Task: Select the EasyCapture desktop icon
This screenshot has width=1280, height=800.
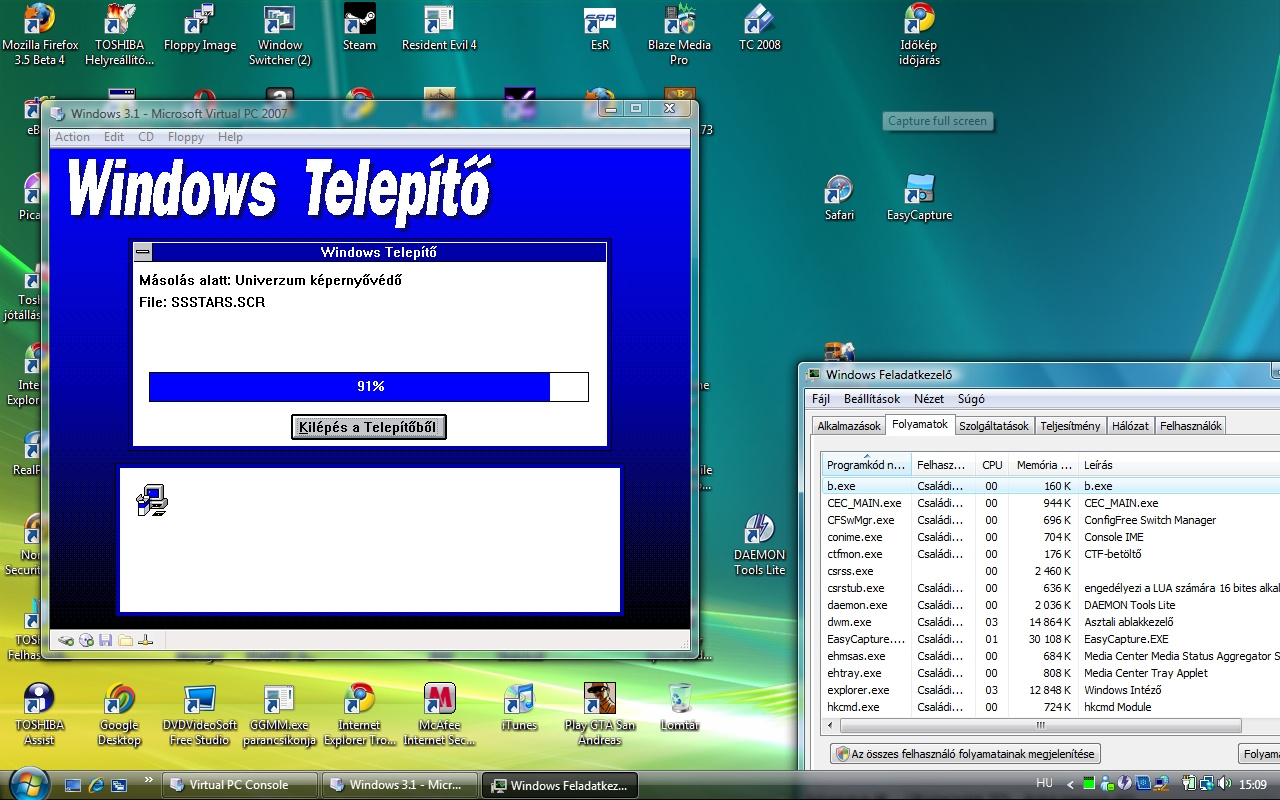Action: [x=920, y=198]
